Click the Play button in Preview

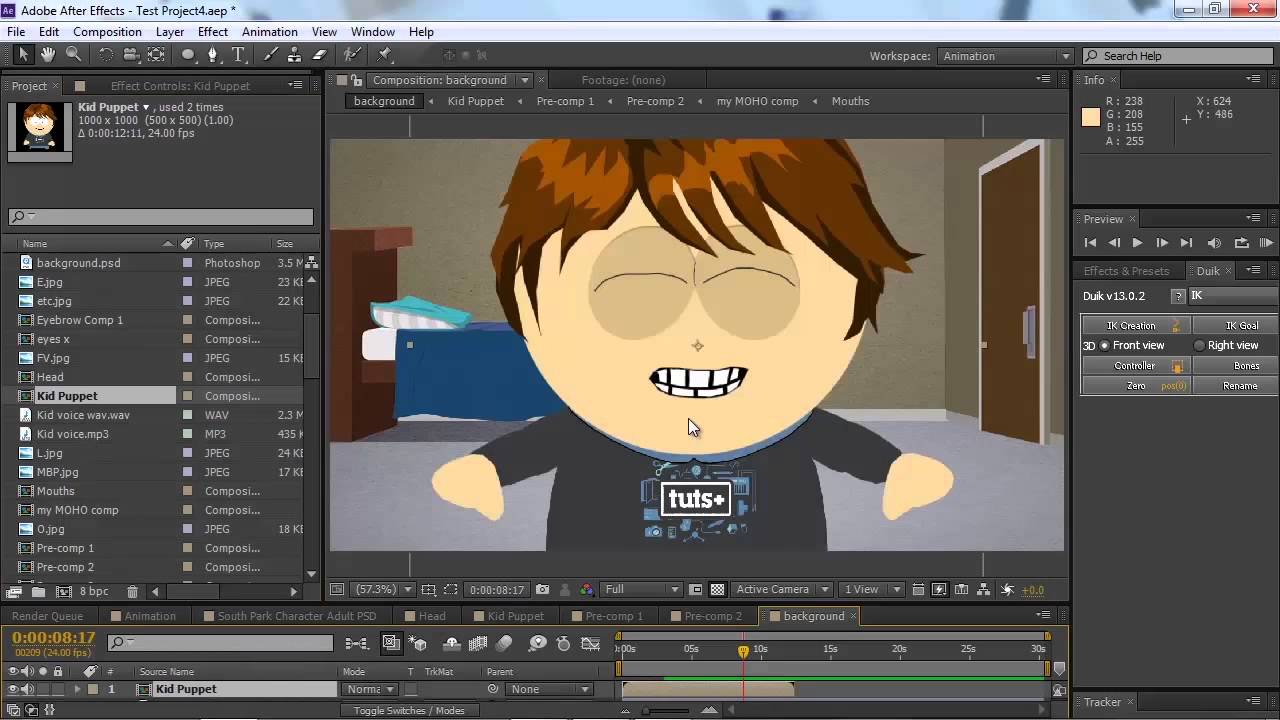coord(1137,242)
